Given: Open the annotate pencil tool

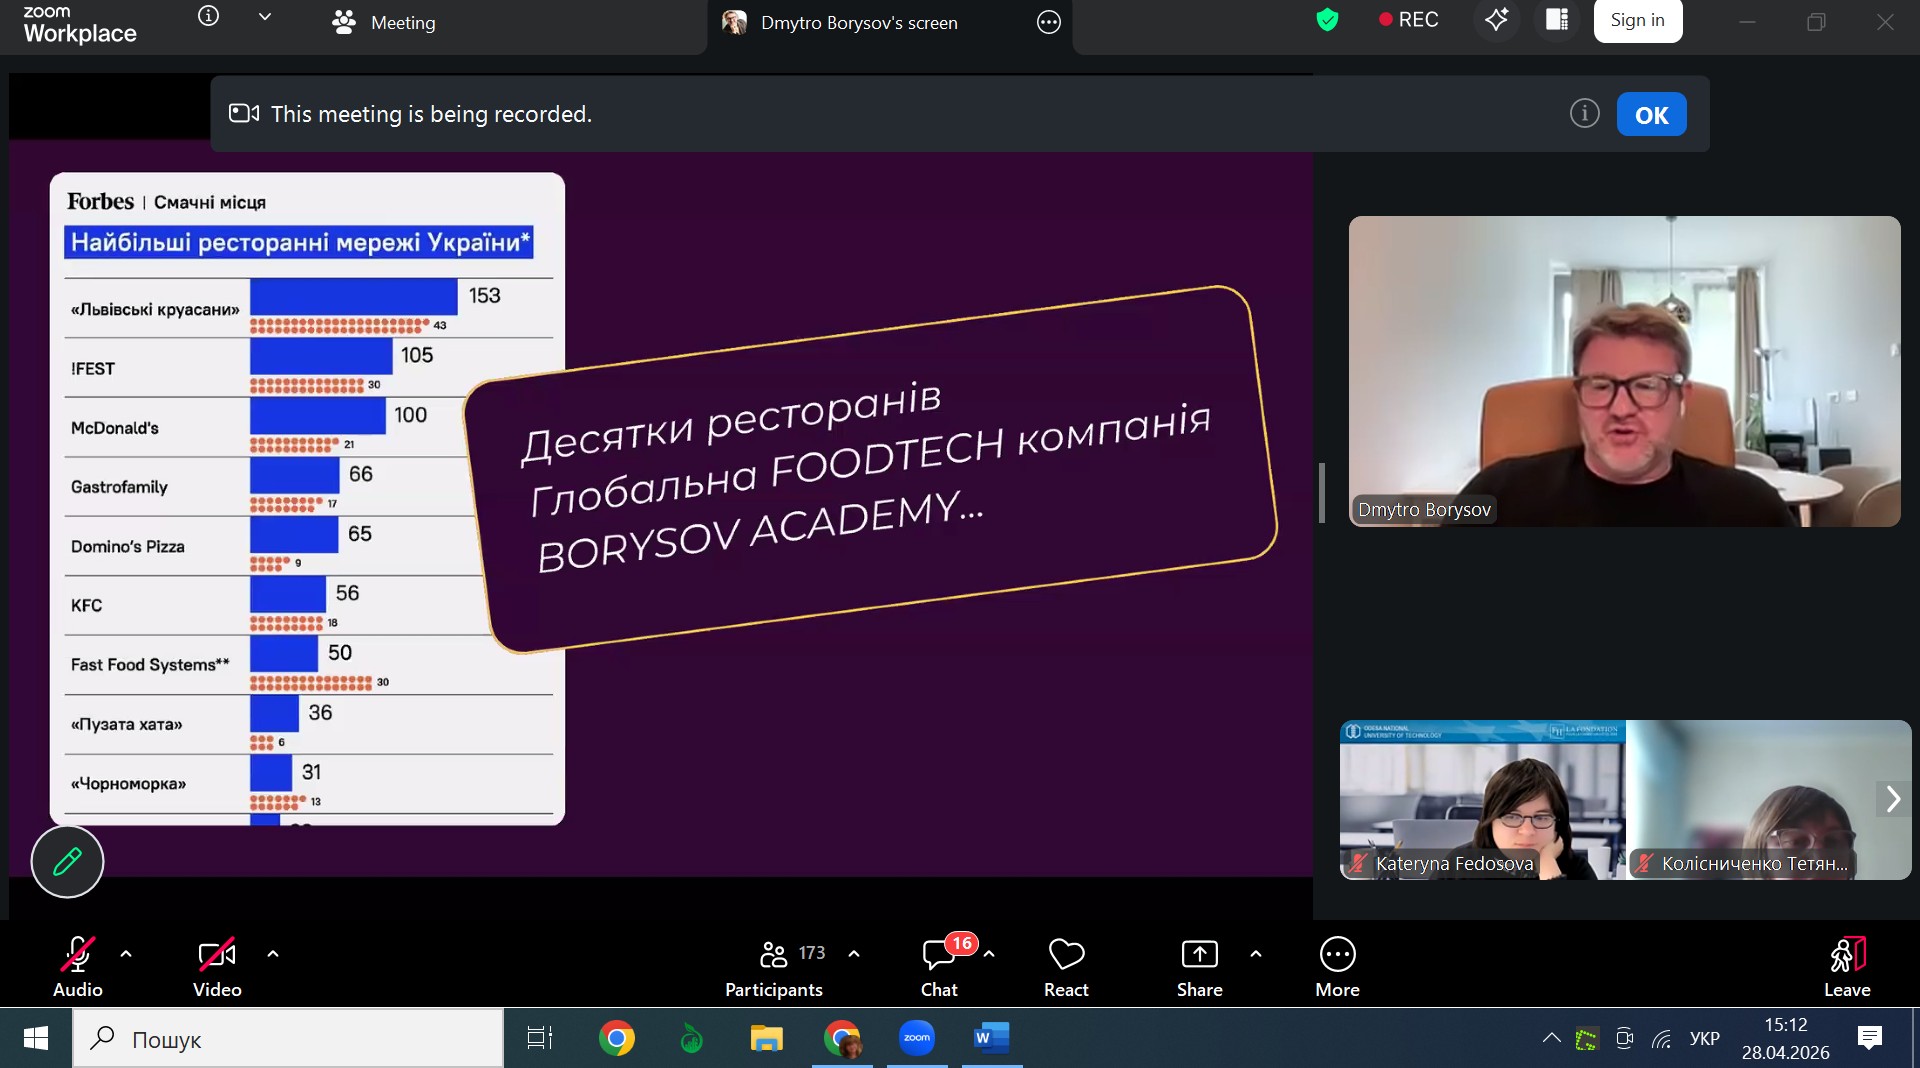Looking at the screenshot, I should [67, 861].
